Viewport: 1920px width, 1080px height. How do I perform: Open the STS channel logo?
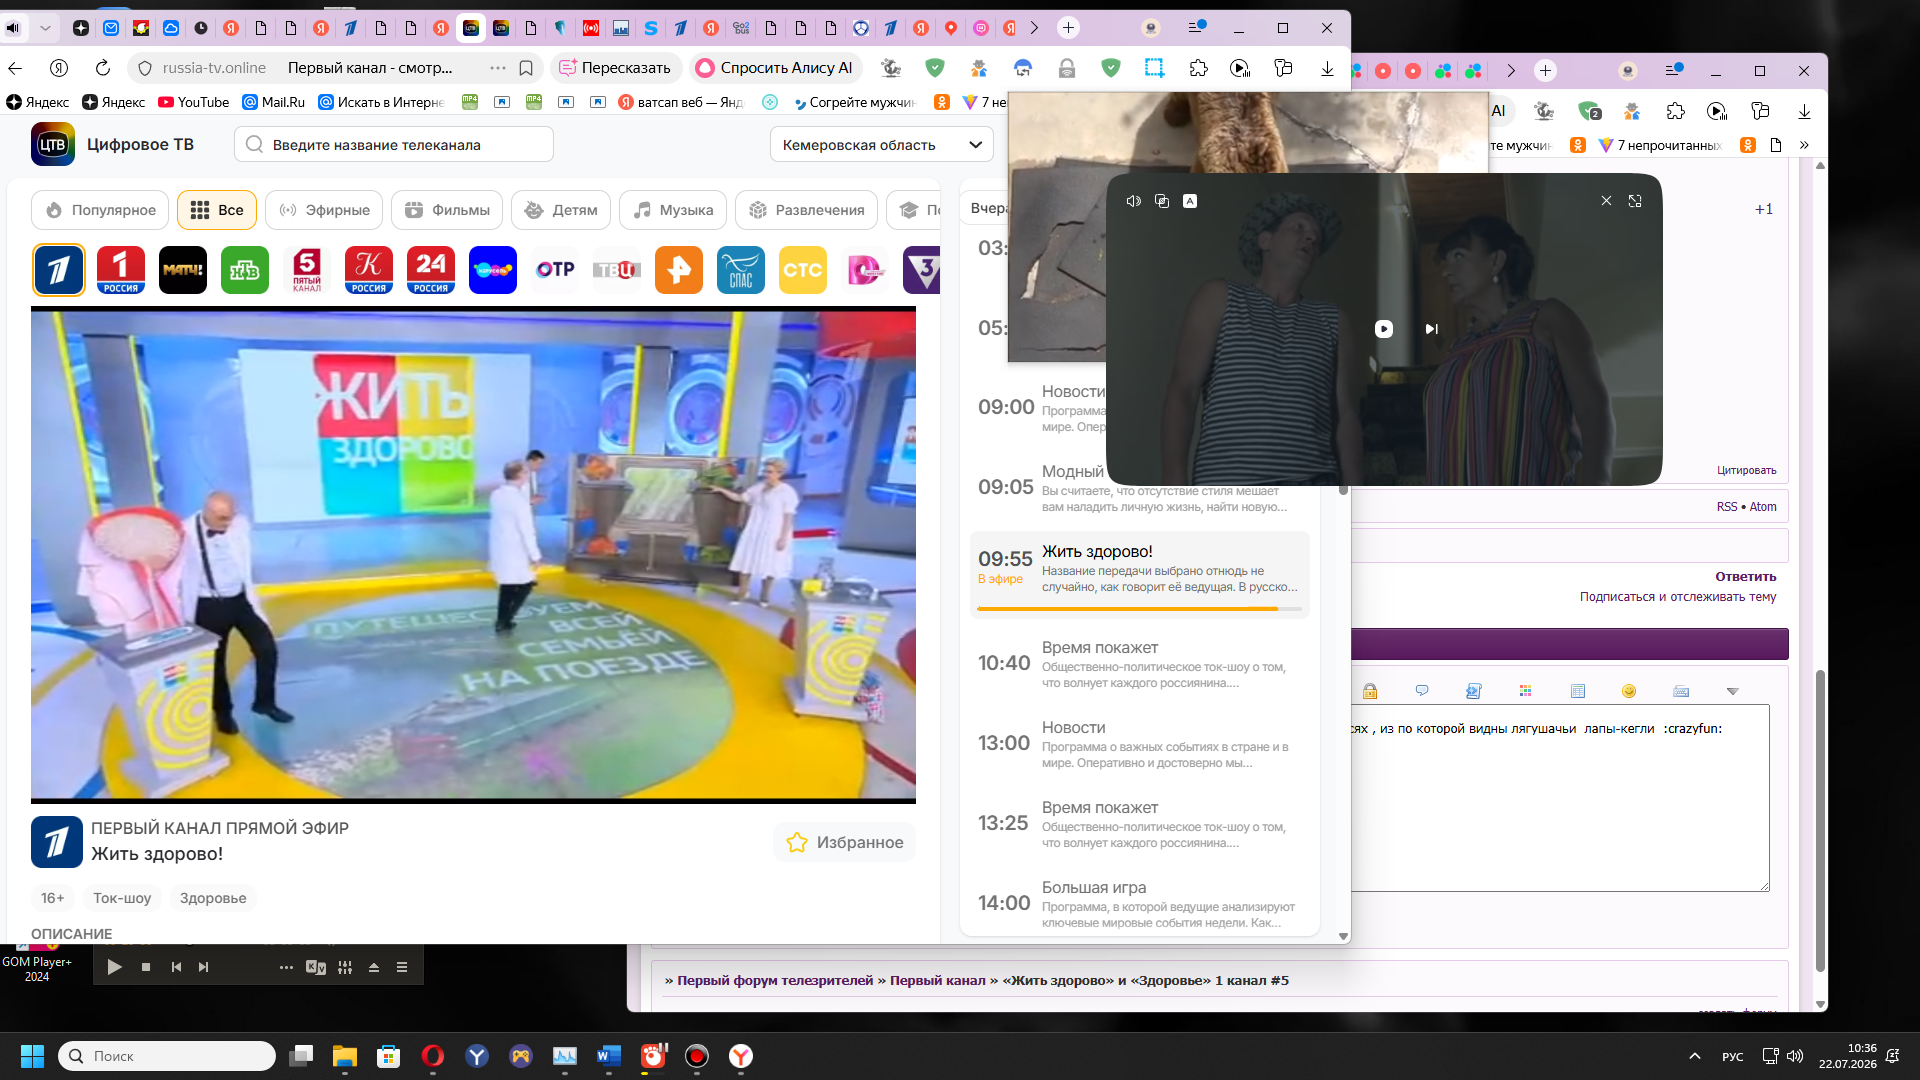click(803, 270)
